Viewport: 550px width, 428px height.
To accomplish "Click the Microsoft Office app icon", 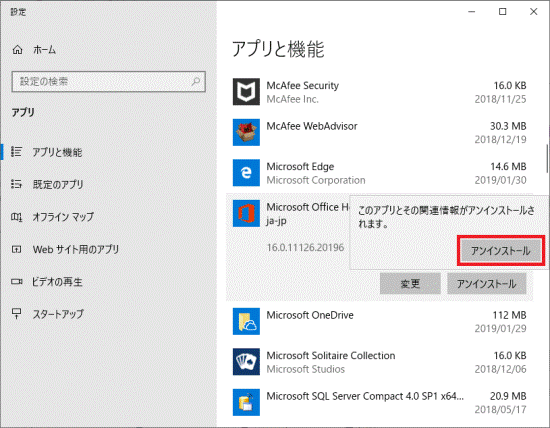I will [x=246, y=213].
